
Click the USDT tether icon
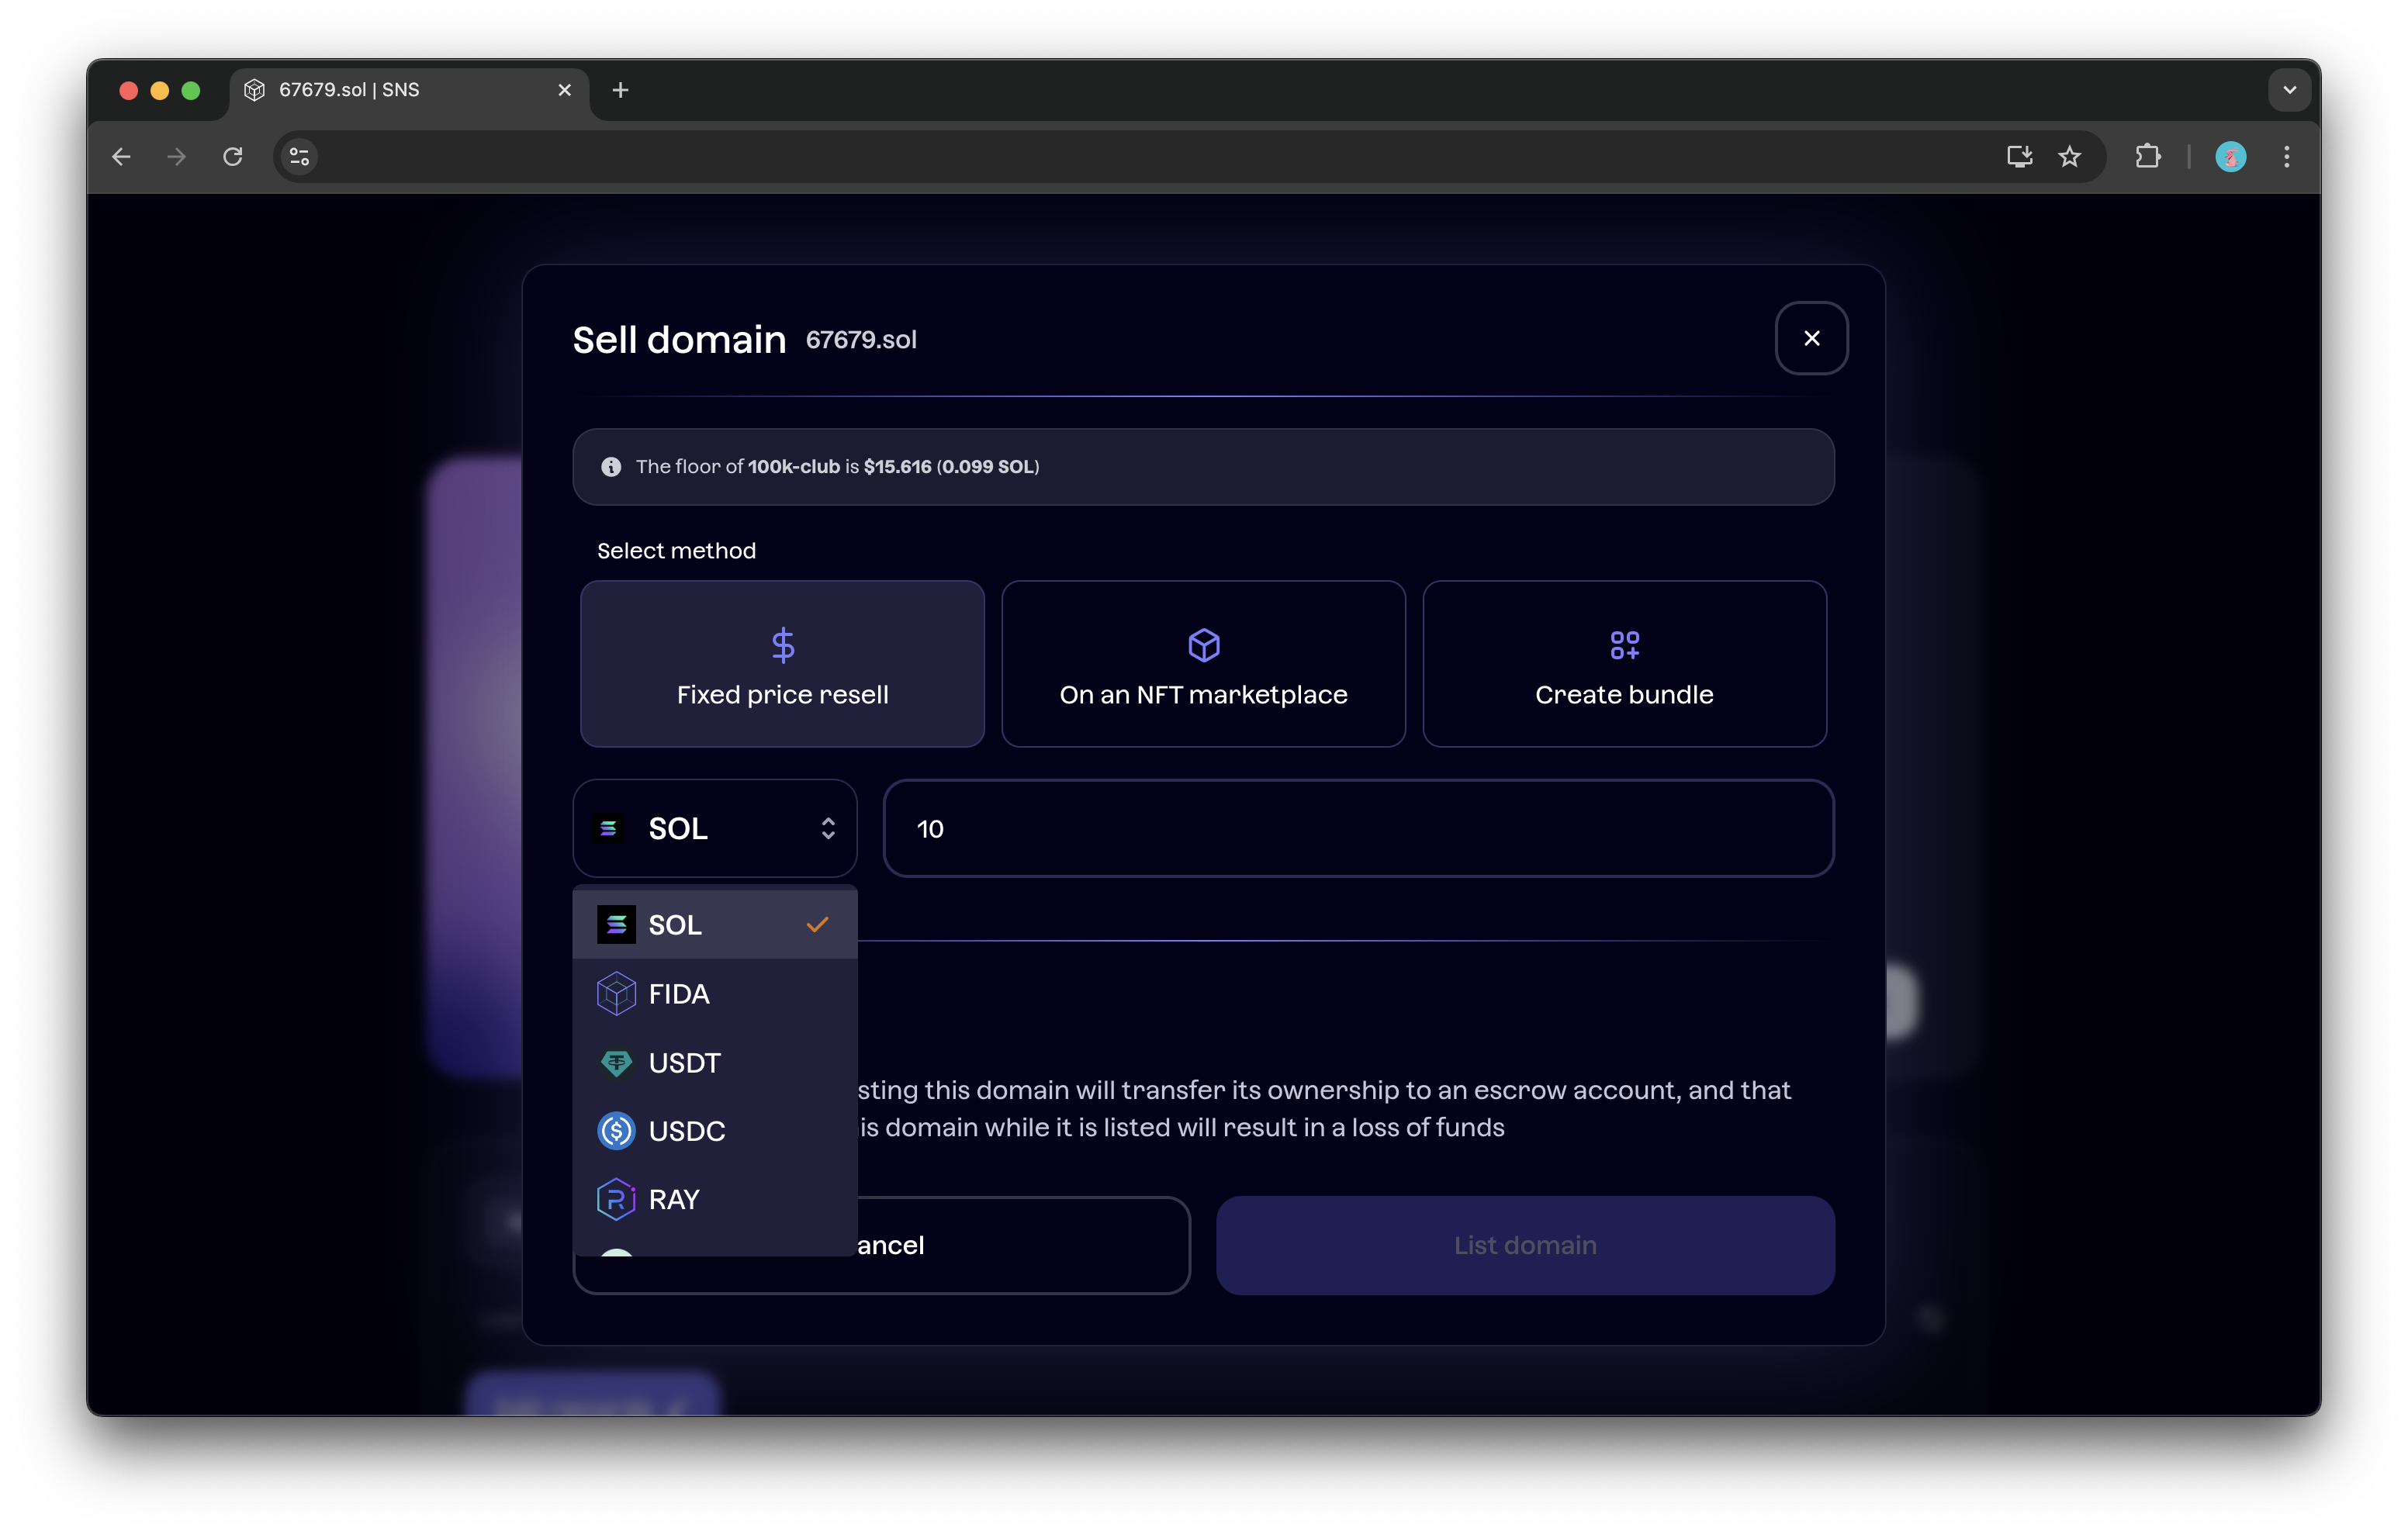[616, 1062]
